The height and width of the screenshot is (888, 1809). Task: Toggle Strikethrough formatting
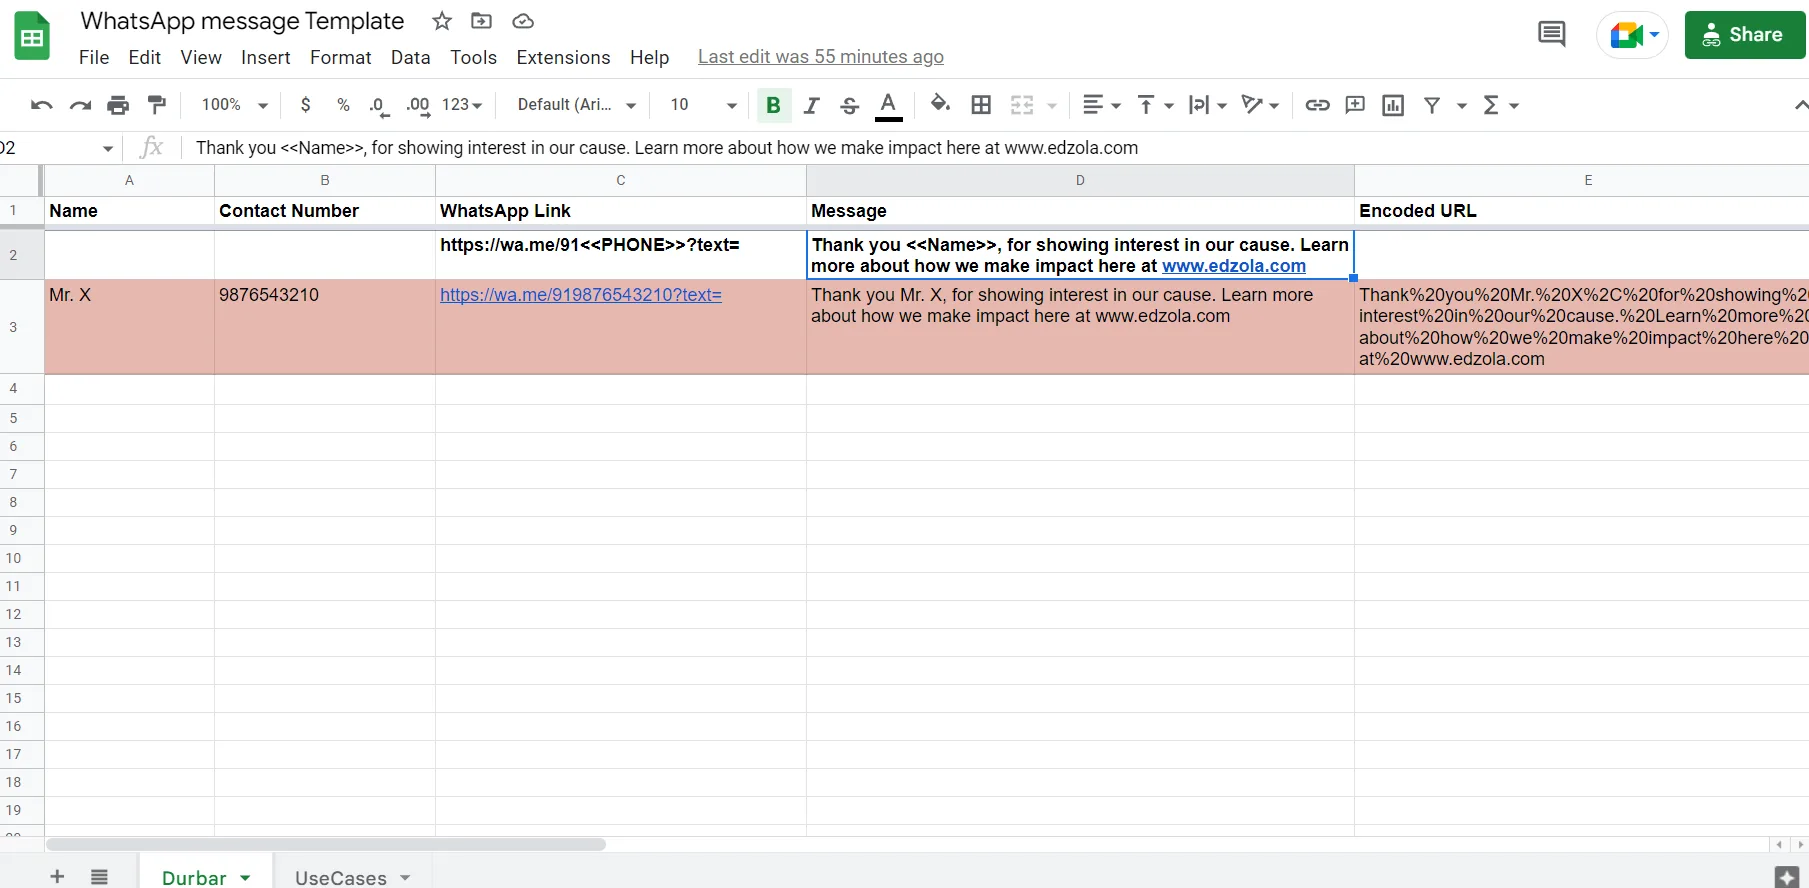point(849,105)
